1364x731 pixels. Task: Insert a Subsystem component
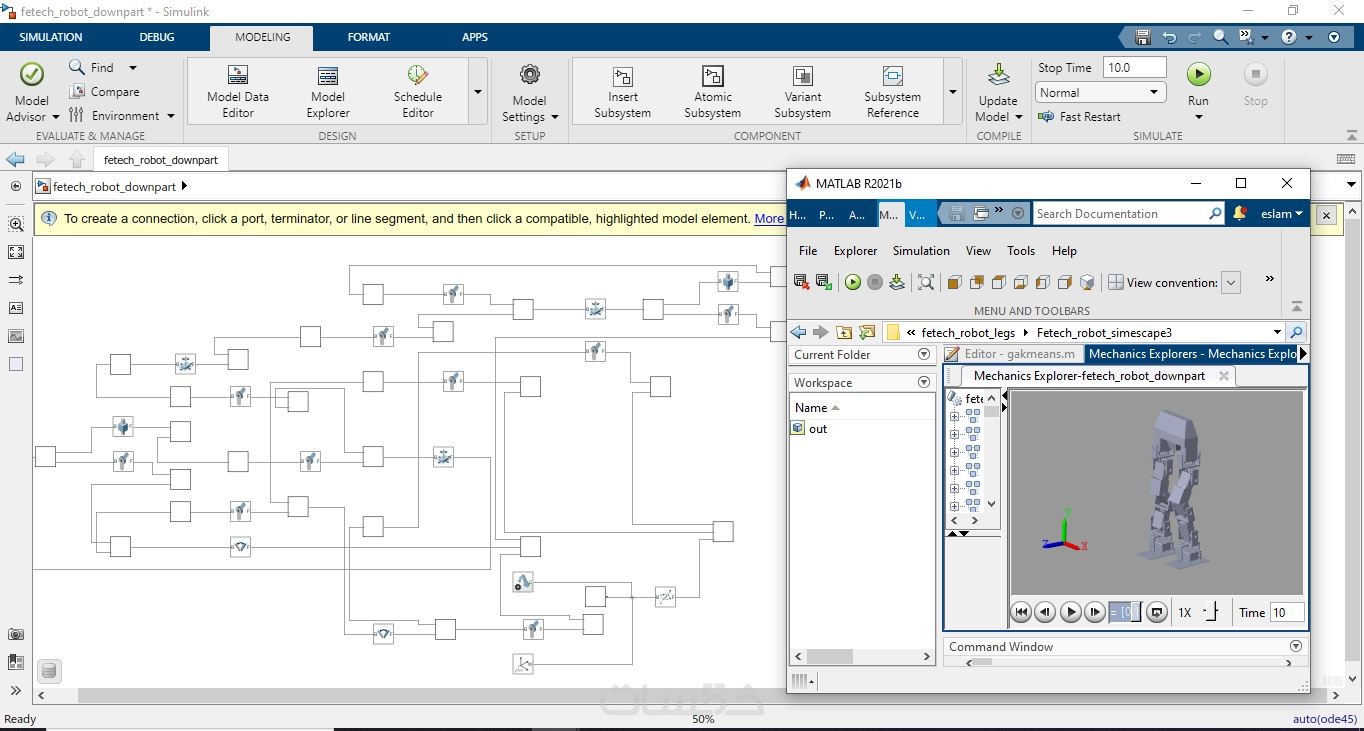click(623, 92)
